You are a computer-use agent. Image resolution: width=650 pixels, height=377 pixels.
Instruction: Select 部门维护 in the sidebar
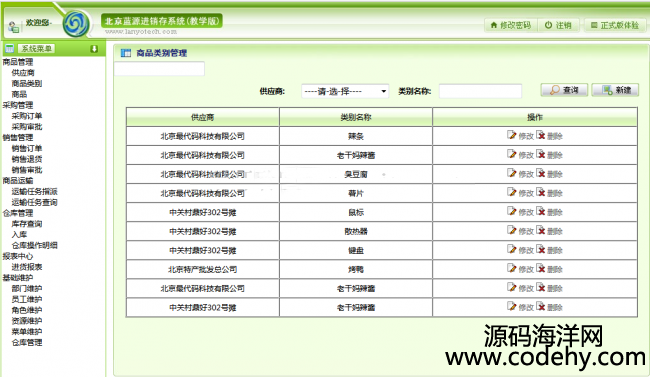(27, 288)
